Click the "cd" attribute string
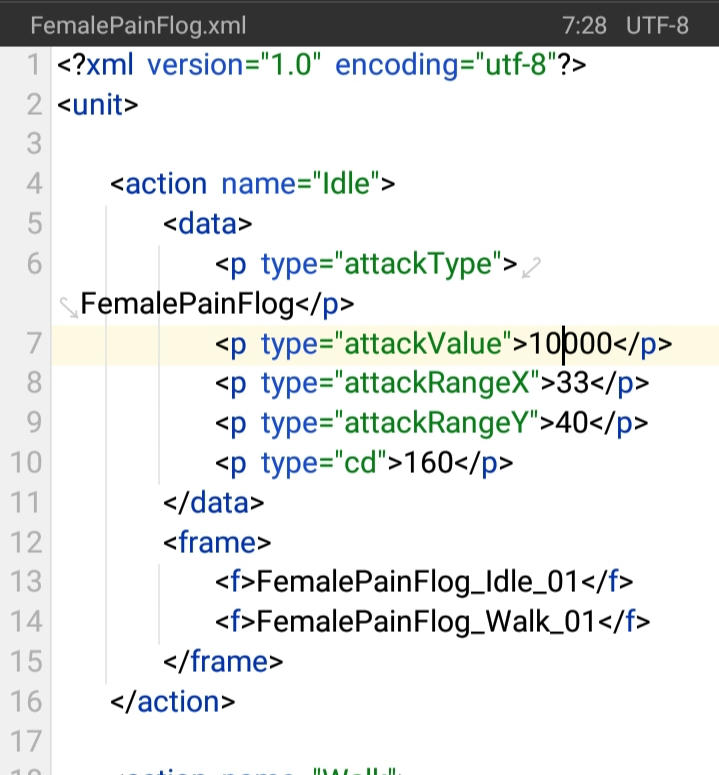The image size is (719, 775). pos(360,463)
